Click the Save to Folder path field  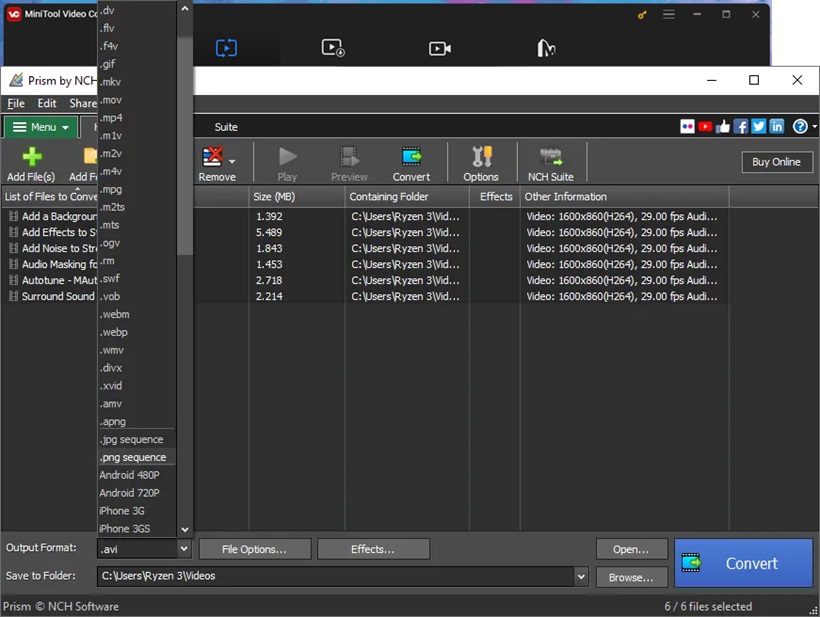336,576
